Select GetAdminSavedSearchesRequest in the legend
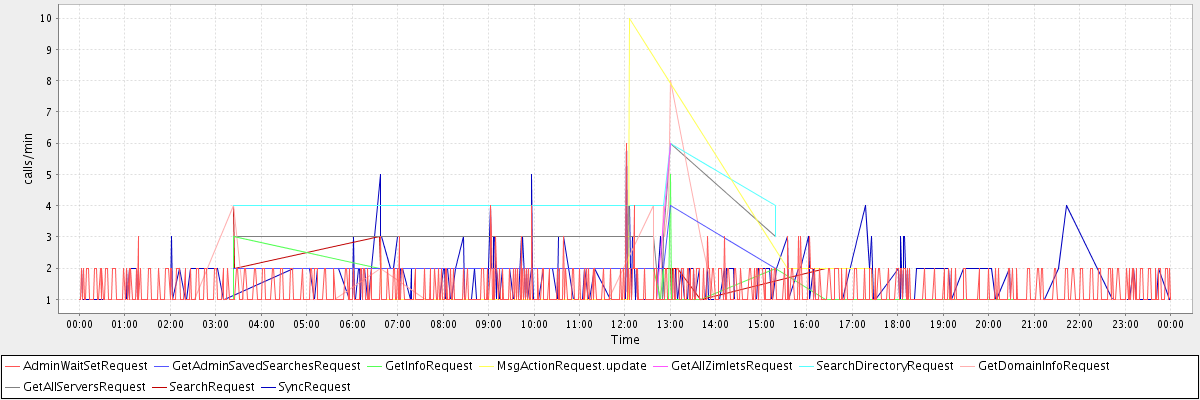Image resolution: width=1200 pixels, height=400 pixels. coord(265,366)
